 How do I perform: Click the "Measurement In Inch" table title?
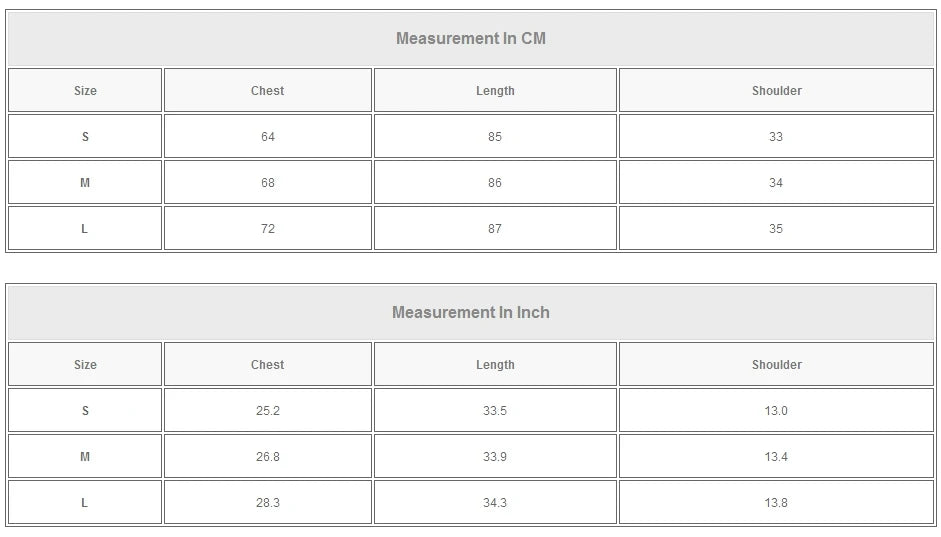pyautogui.click(x=470, y=313)
